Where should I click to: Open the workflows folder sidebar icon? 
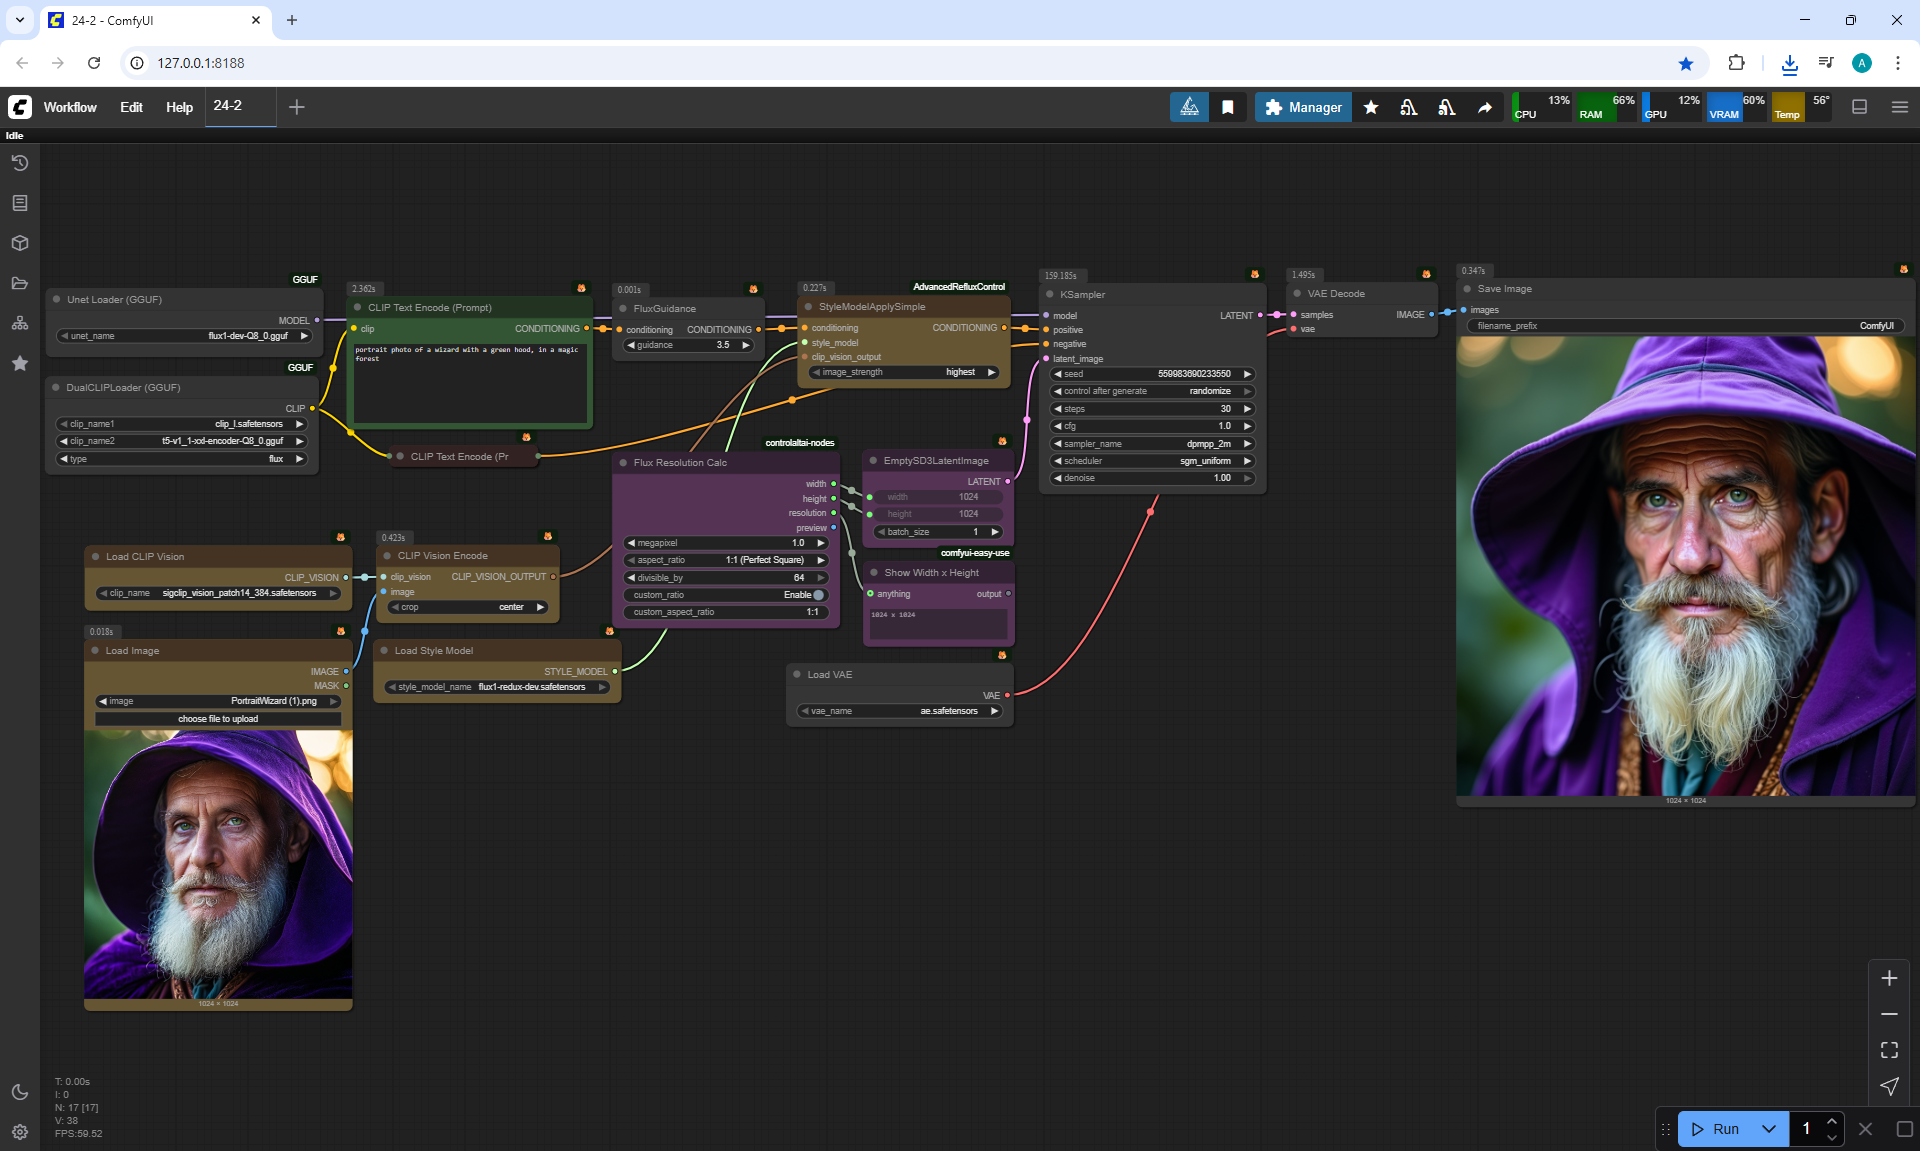[20, 283]
